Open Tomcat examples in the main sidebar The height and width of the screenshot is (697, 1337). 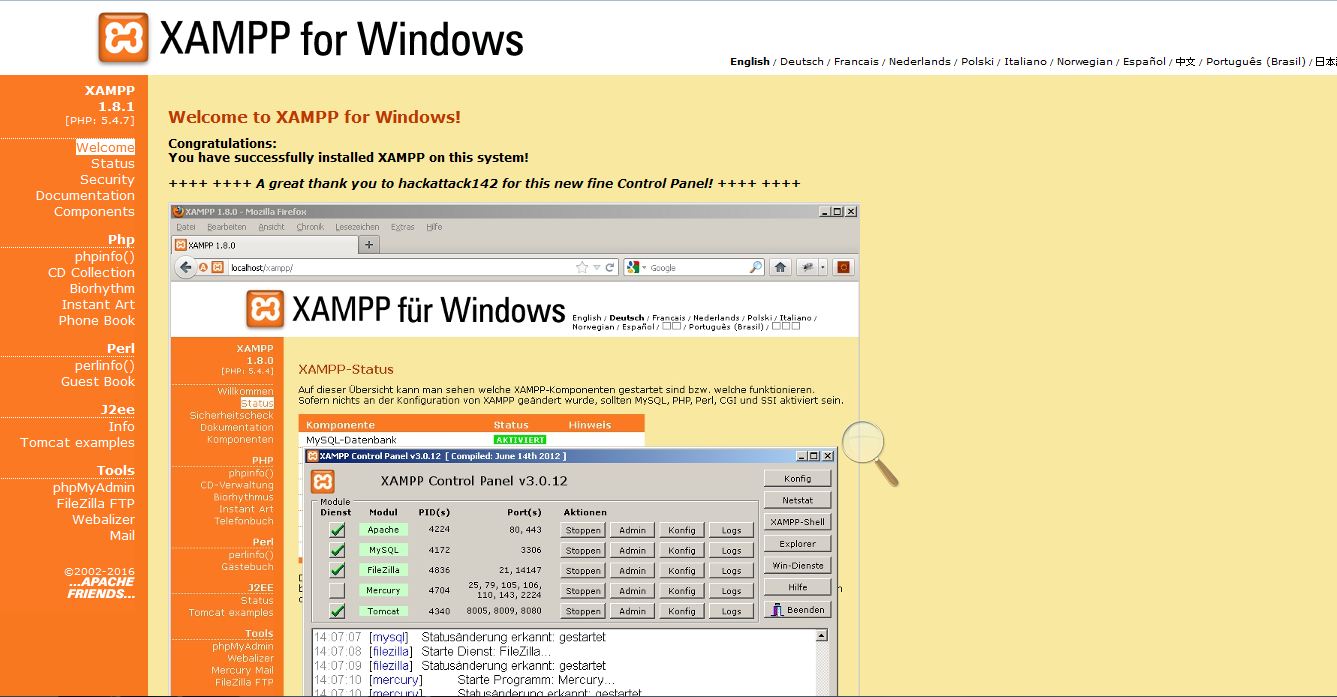(77, 442)
